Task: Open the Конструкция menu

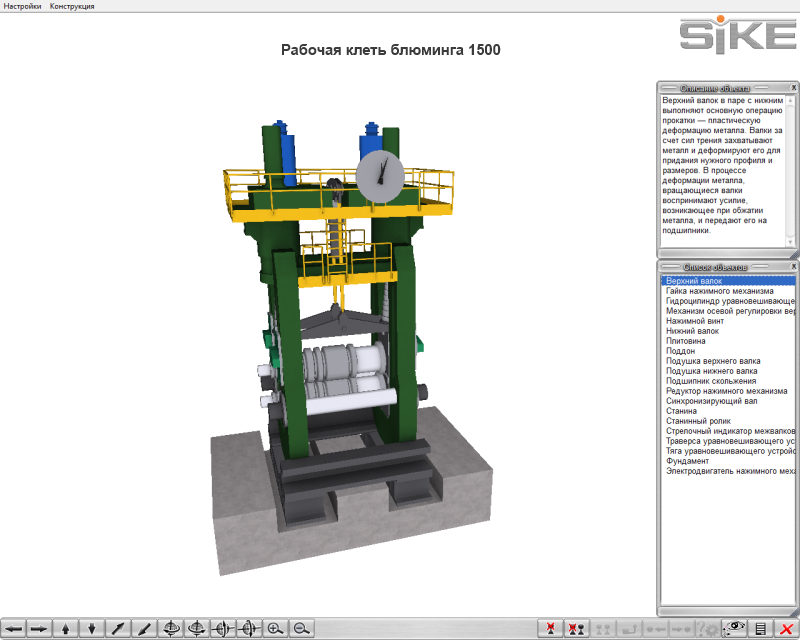Action: coord(72,6)
